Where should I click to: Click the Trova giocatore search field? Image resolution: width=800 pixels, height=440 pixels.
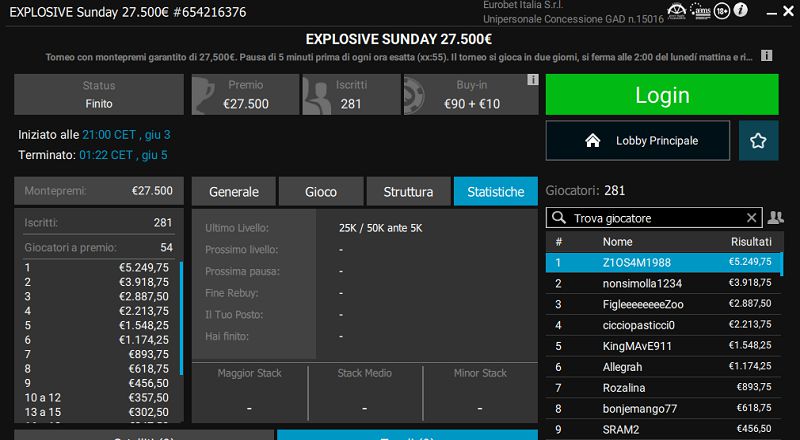654,218
